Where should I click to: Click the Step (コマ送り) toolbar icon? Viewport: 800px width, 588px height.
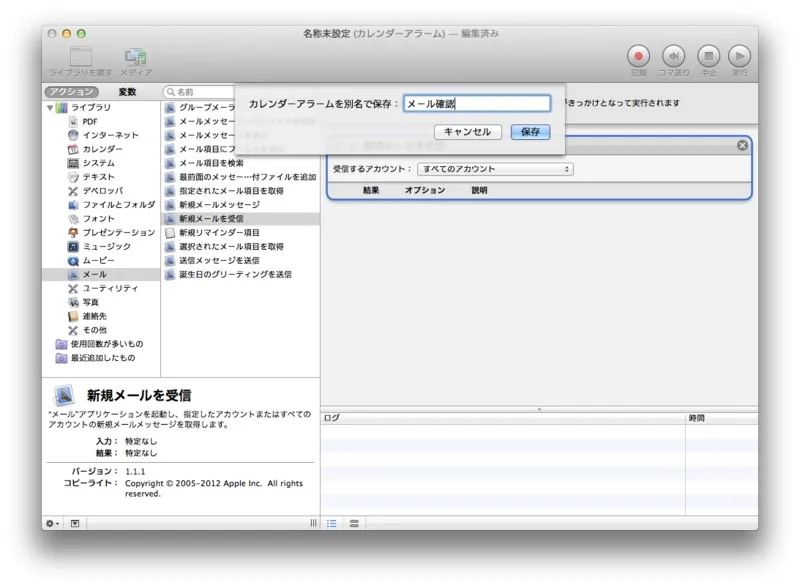tap(674, 56)
